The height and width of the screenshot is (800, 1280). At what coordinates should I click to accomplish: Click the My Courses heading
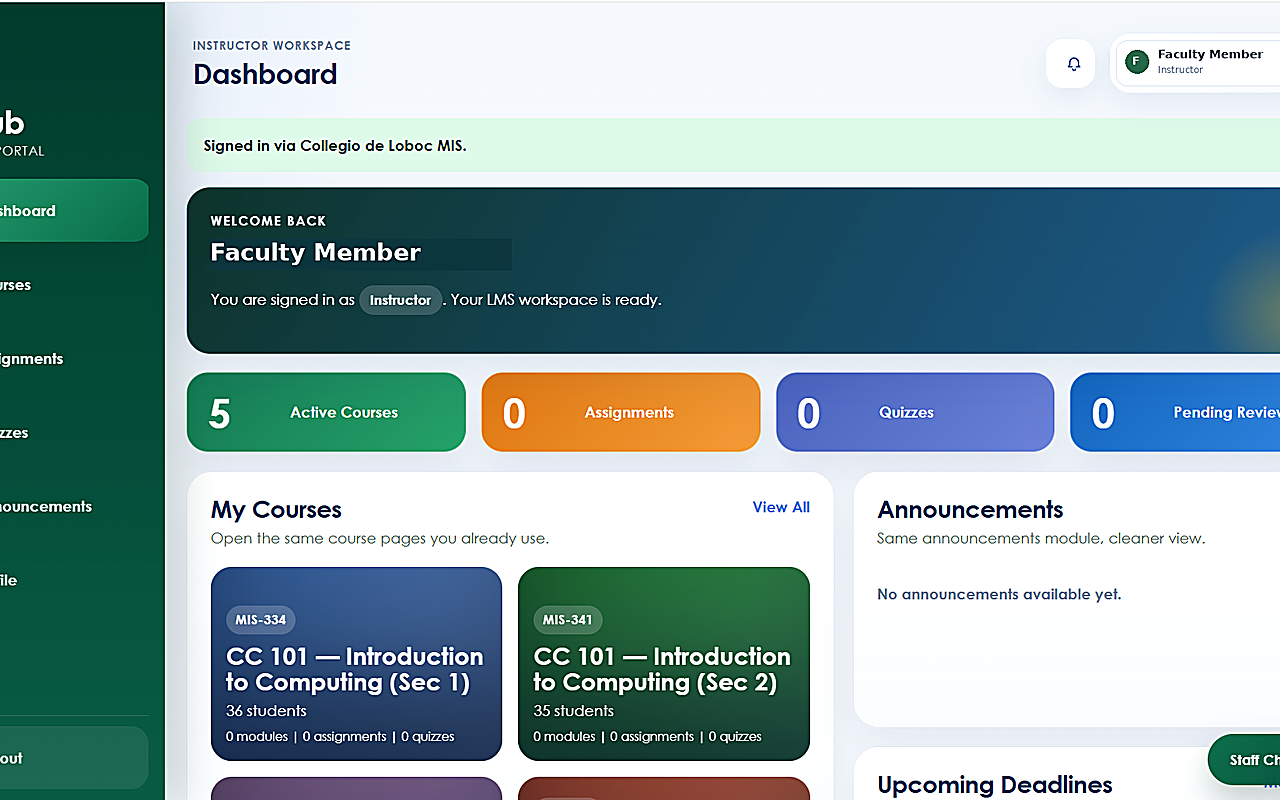tap(276, 510)
